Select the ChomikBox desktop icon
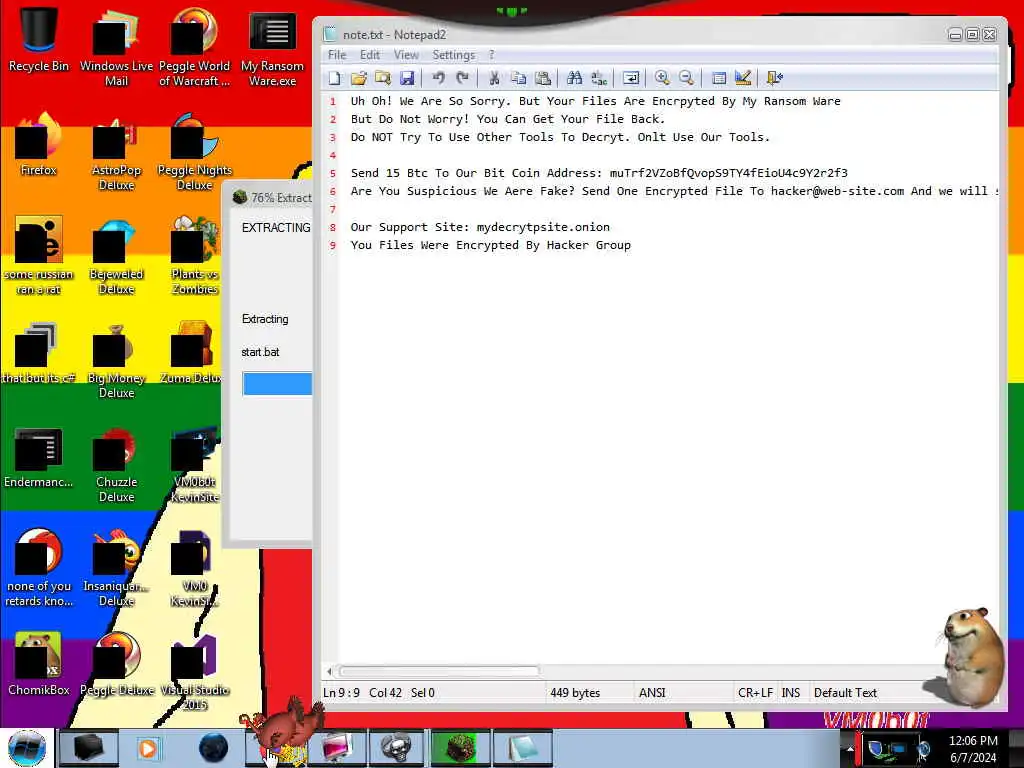 coord(39,665)
